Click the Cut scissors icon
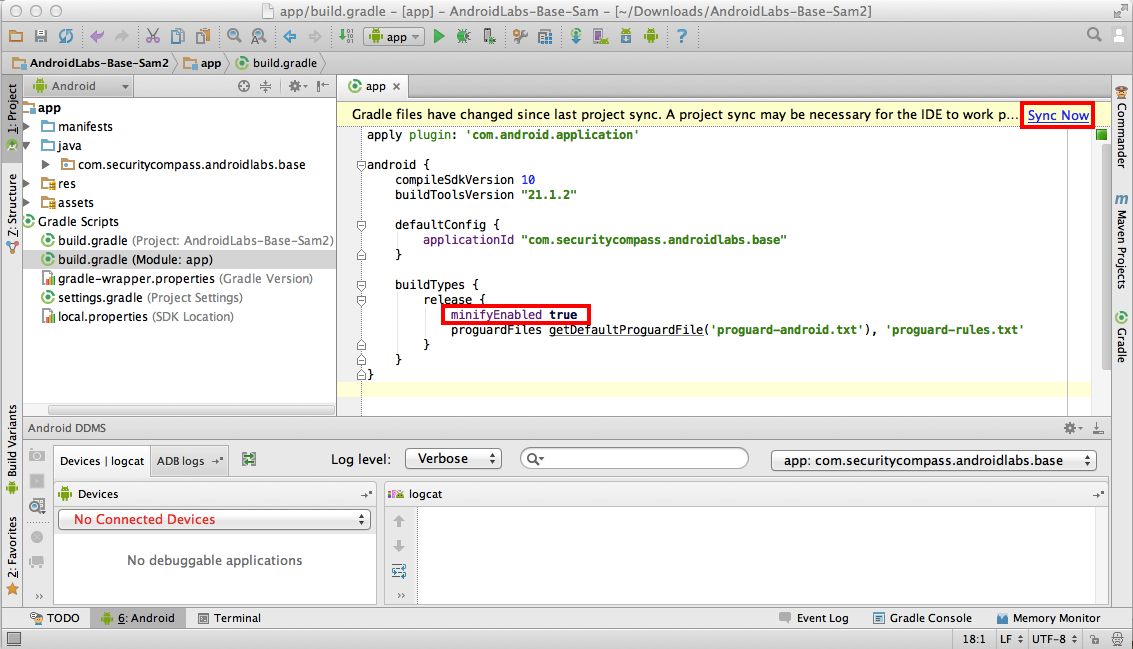This screenshot has width=1133, height=649. pos(152,36)
